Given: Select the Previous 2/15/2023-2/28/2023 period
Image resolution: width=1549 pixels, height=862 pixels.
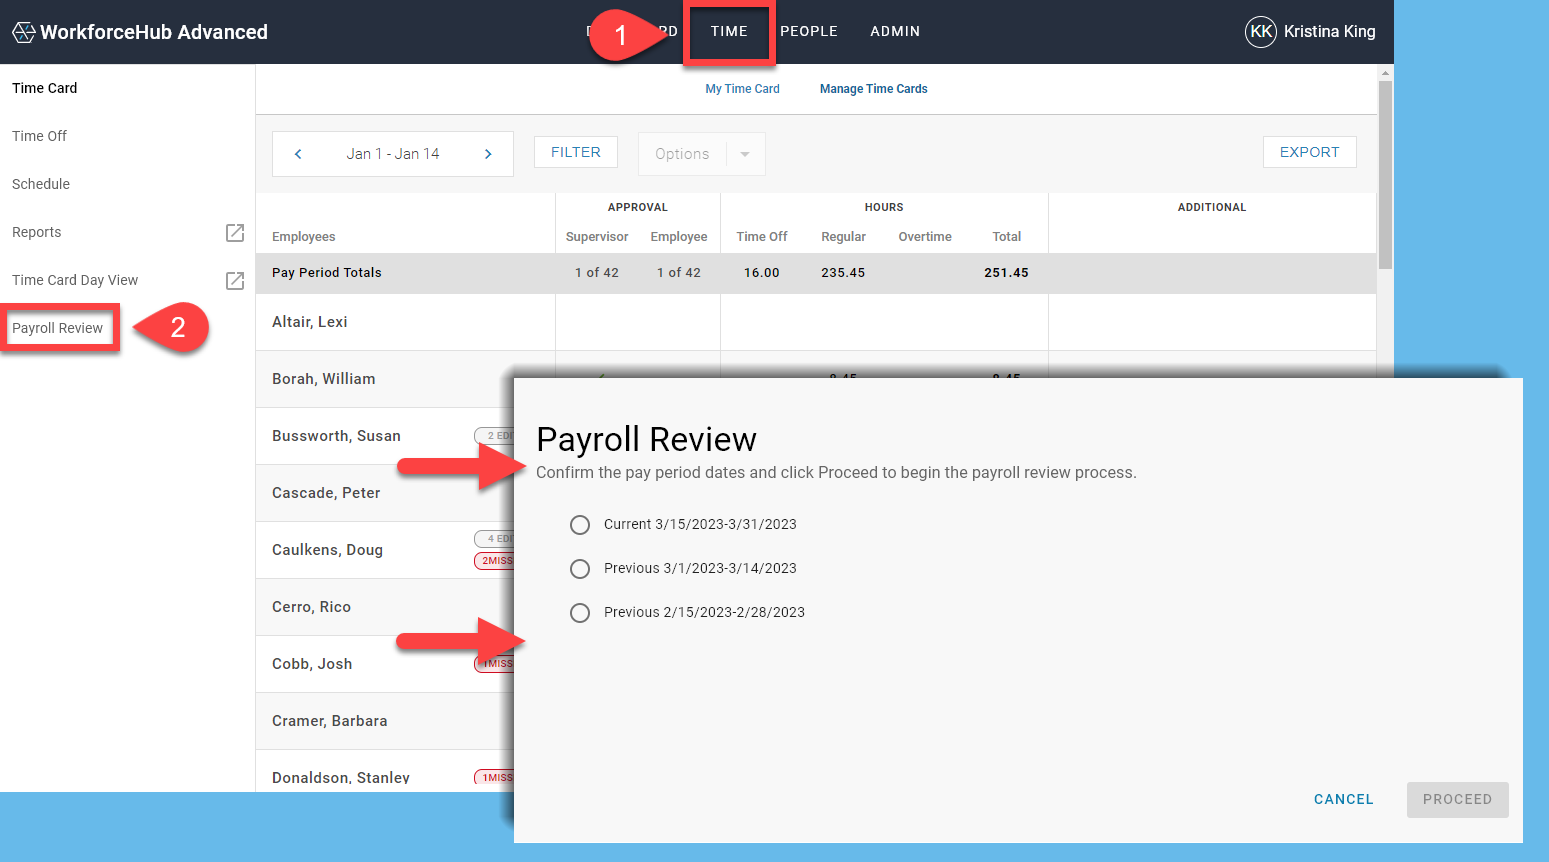Looking at the screenshot, I should pyautogui.click(x=580, y=612).
